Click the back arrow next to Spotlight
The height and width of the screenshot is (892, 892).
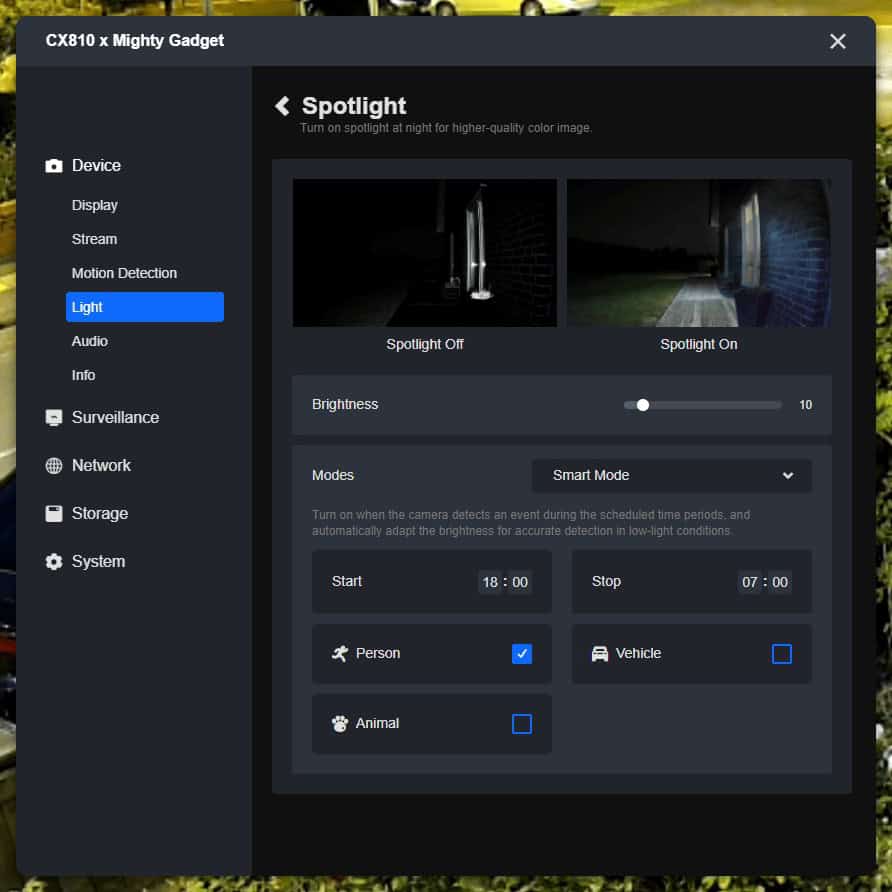pyautogui.click(x=282, y=106)
